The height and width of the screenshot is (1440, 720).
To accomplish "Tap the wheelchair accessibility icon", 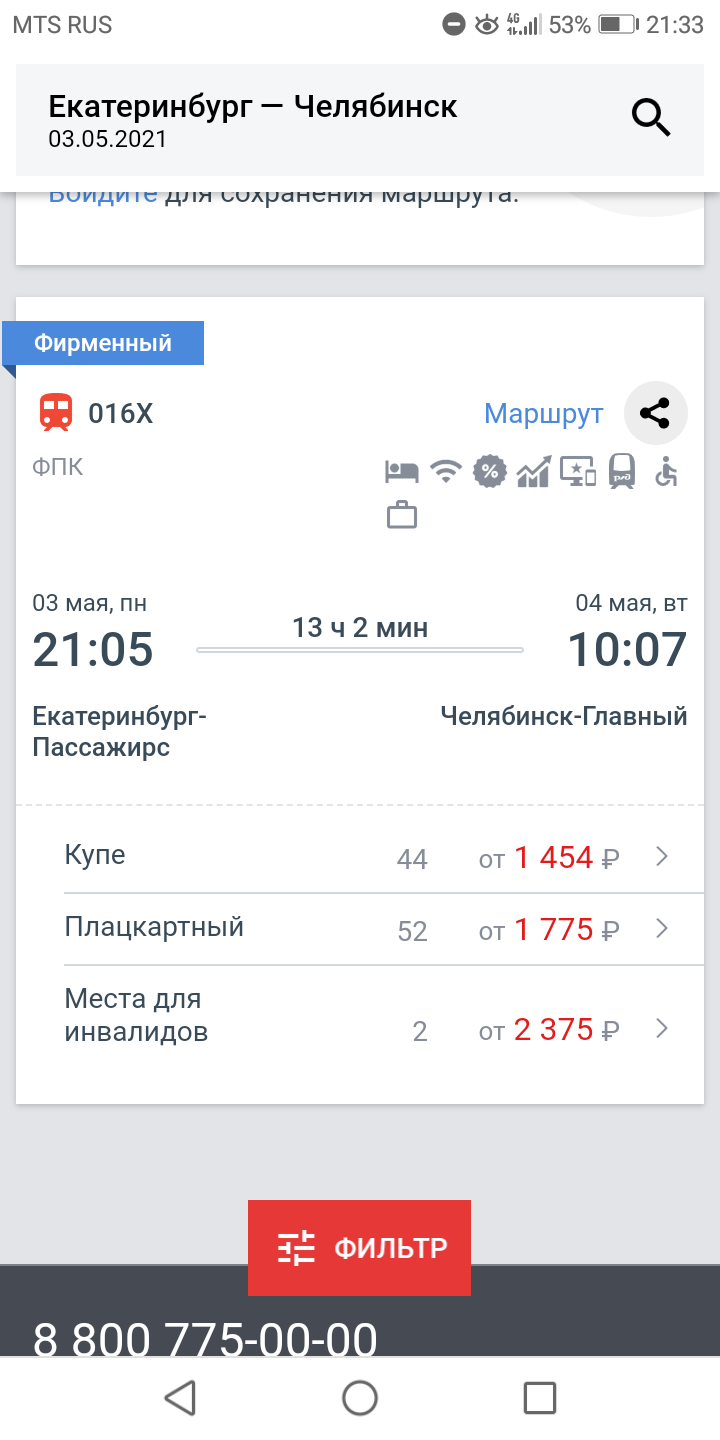I will [x=666, y=472].
